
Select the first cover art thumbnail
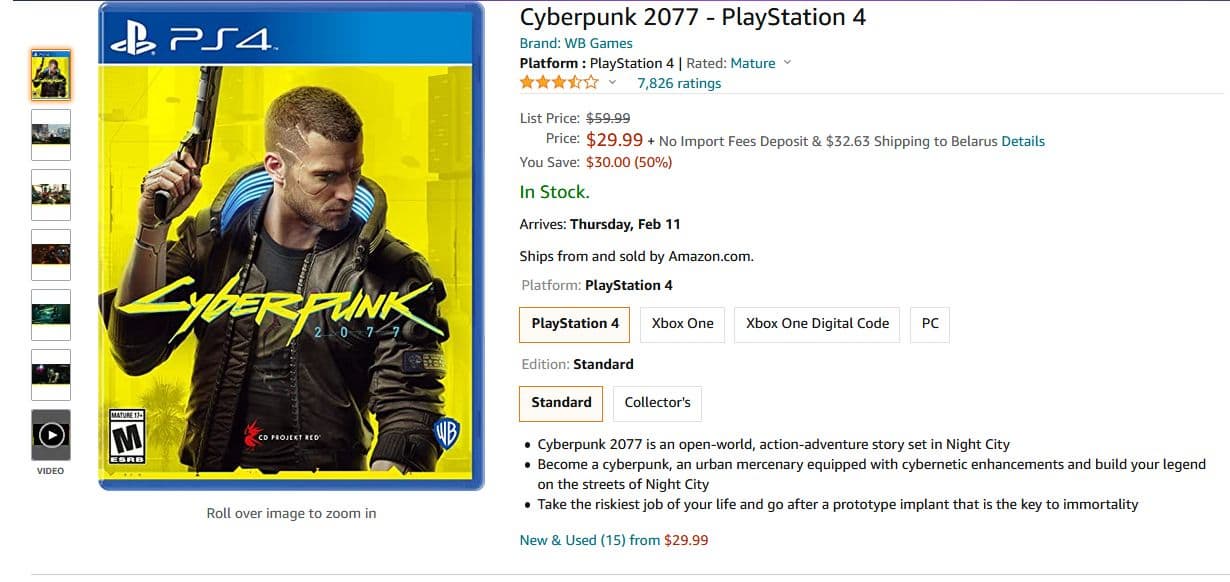[51, 74]
